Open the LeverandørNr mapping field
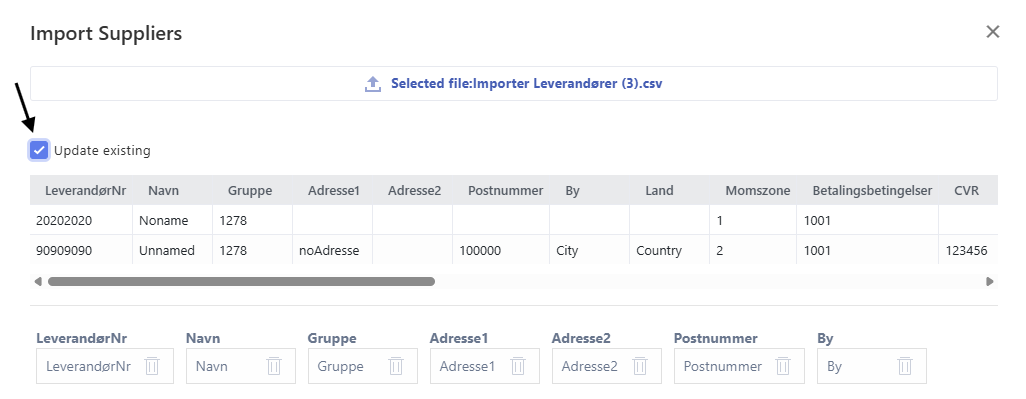Viewport: 1026px width, 399px height. [105, 366]
